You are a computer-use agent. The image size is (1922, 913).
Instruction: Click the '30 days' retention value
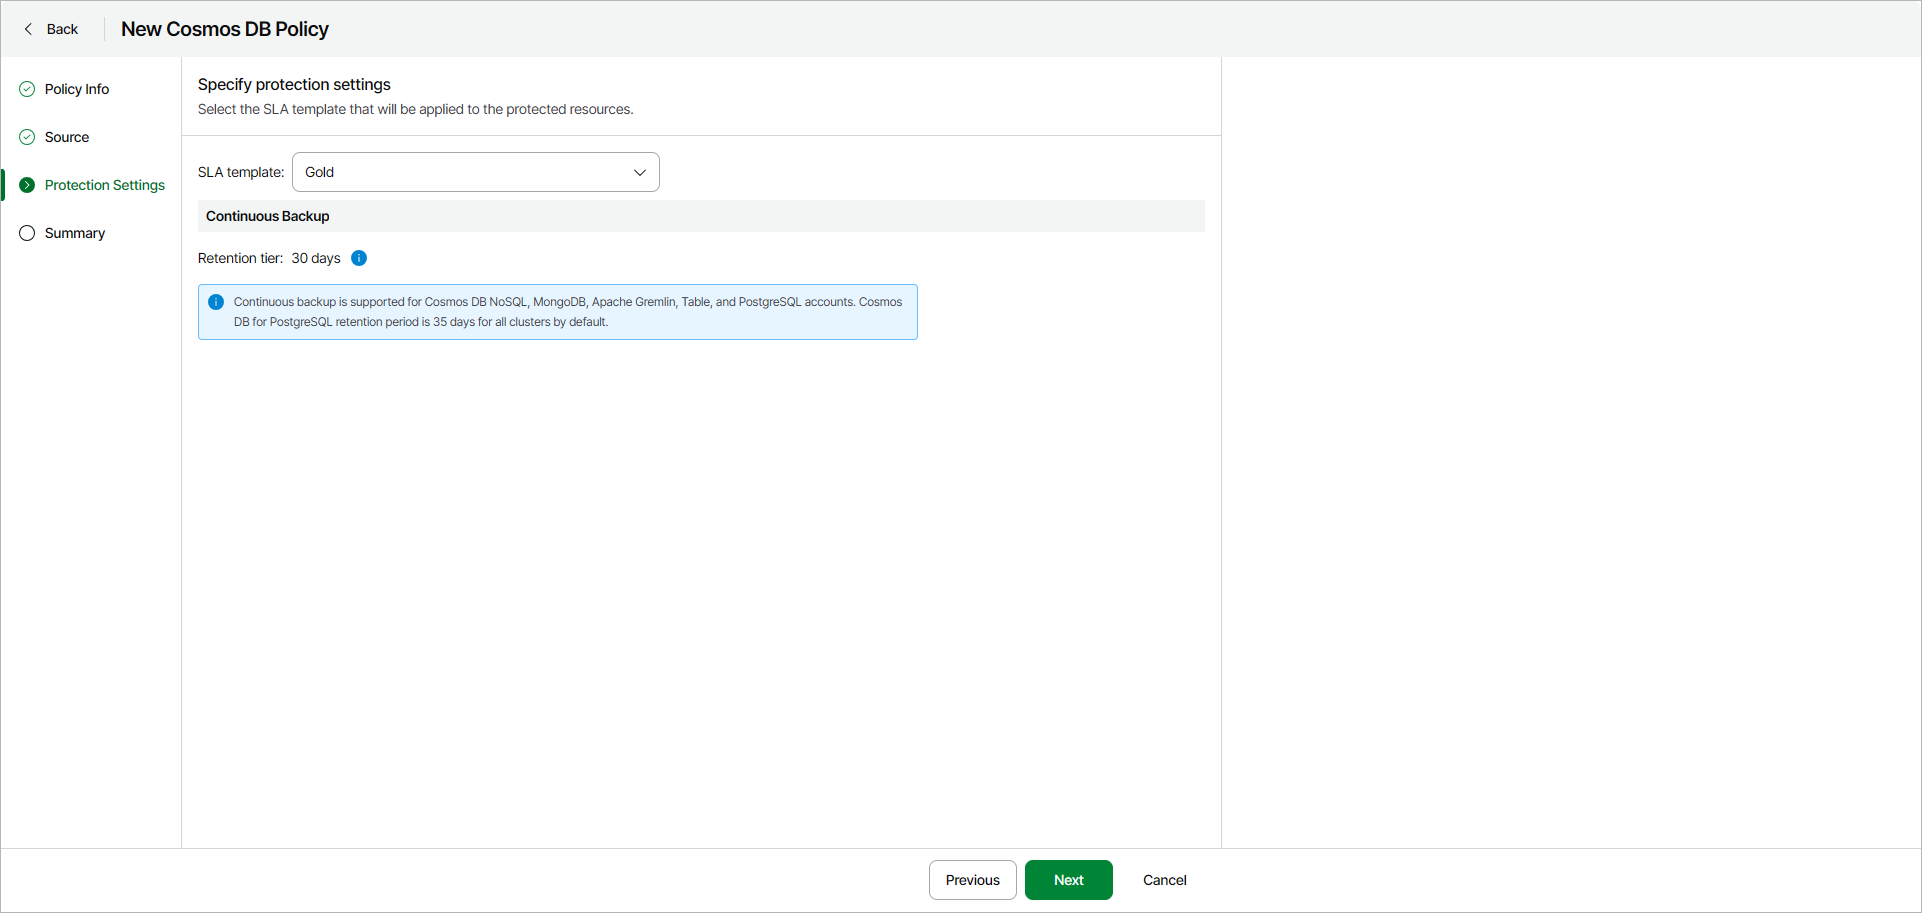click(316, 258)
